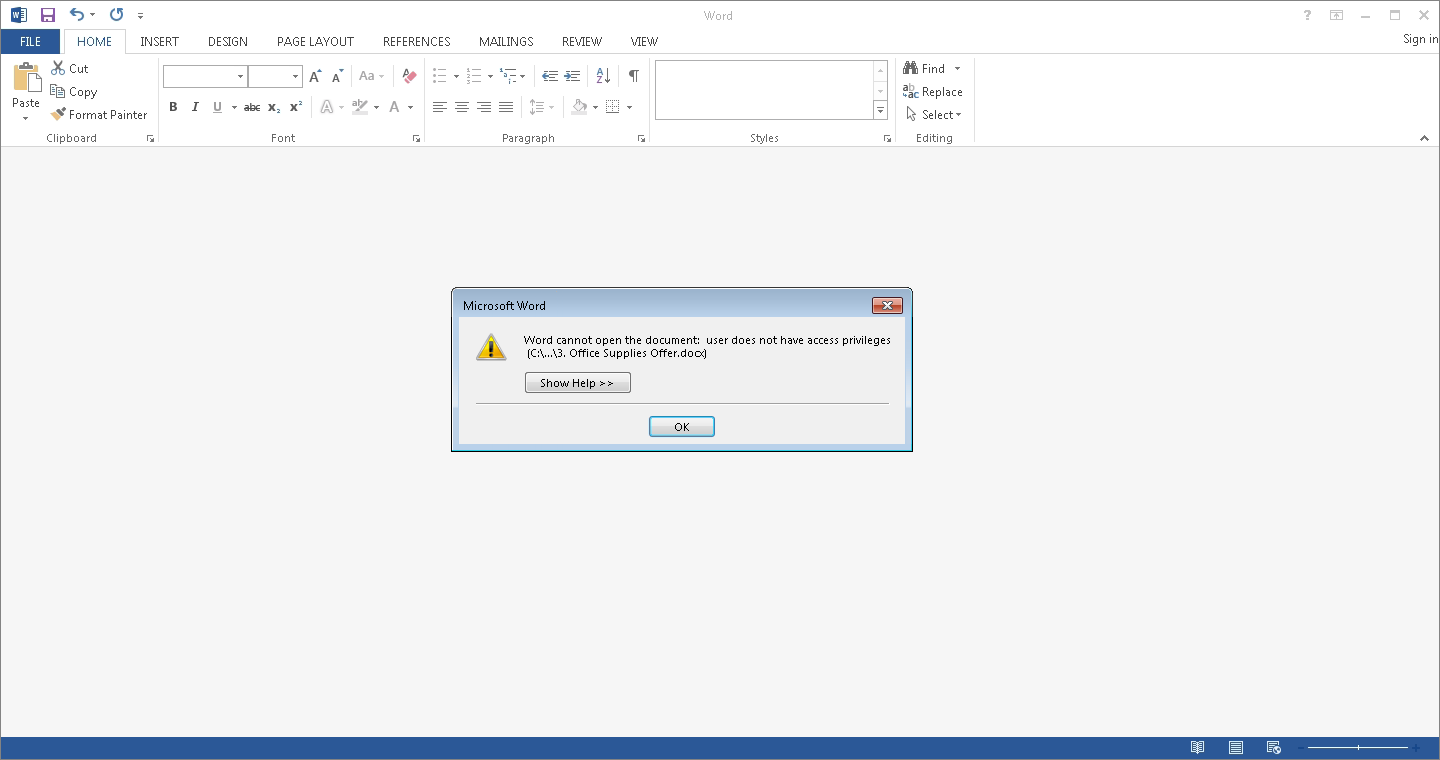Click the Font Color icon
1440x760 pixels.
pos(395,107)
